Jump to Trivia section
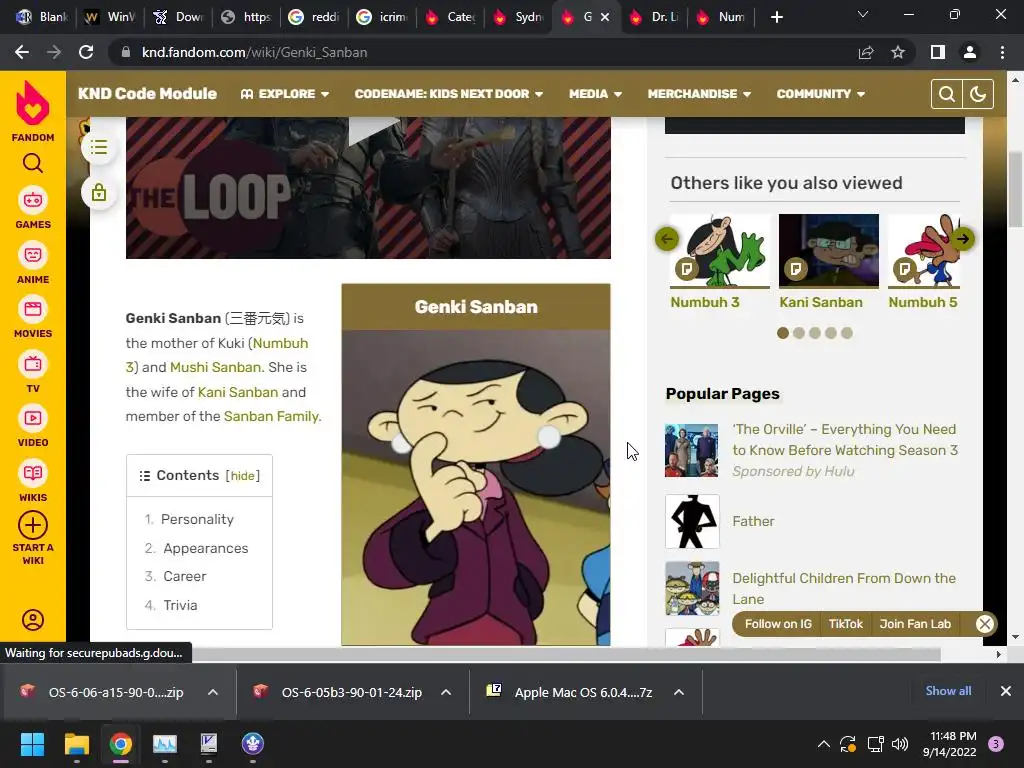The height and width of the screenshot is (768, 1024). (x=180, y=605)
